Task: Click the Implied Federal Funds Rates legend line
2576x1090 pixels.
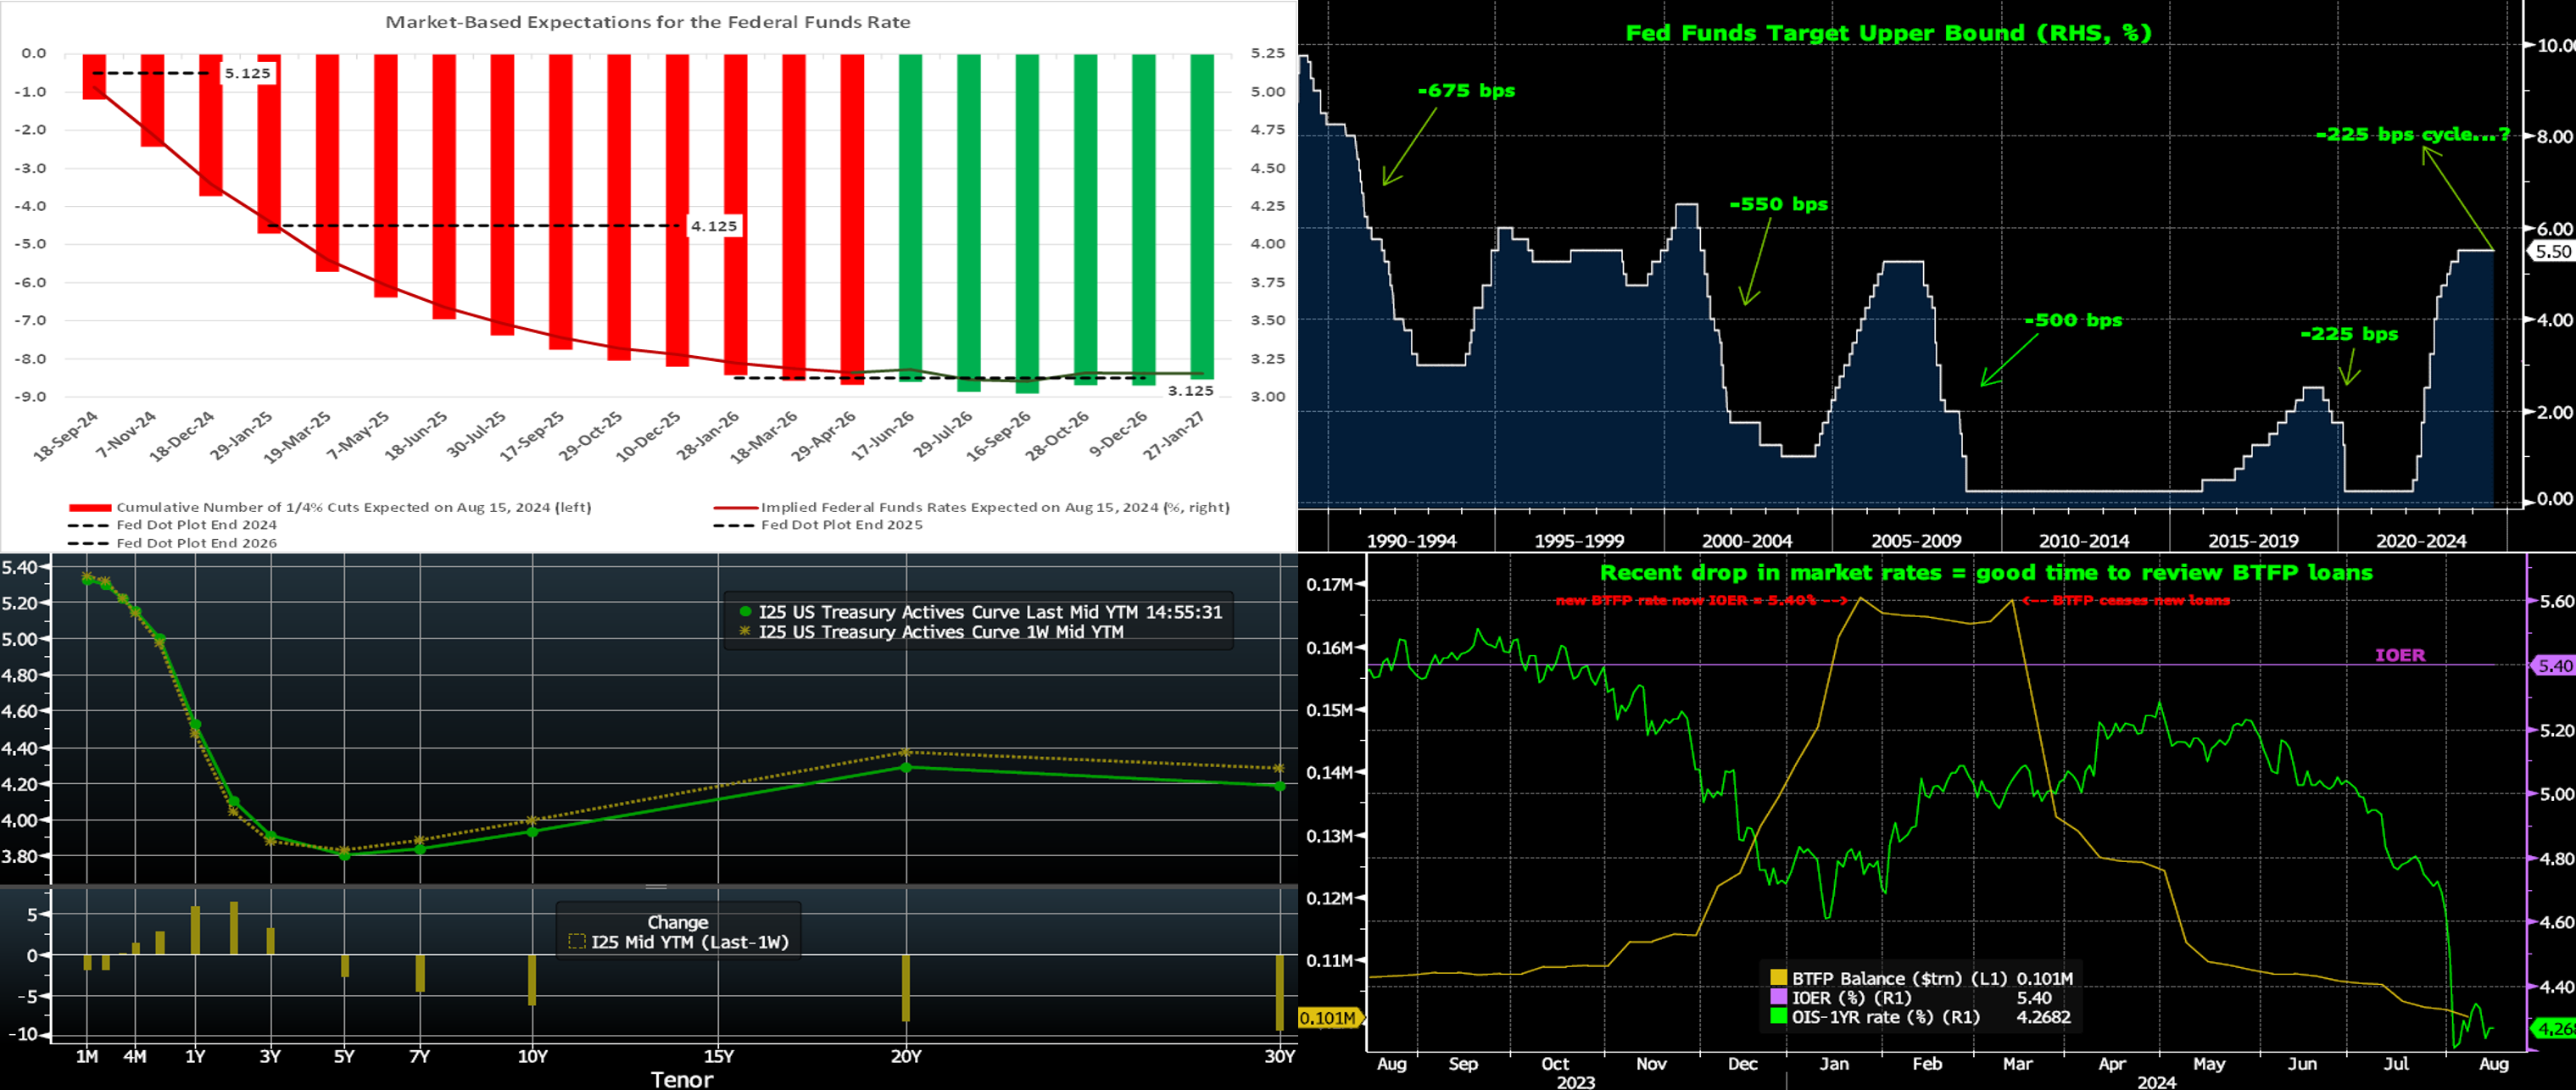Action: tap(736, 508)
